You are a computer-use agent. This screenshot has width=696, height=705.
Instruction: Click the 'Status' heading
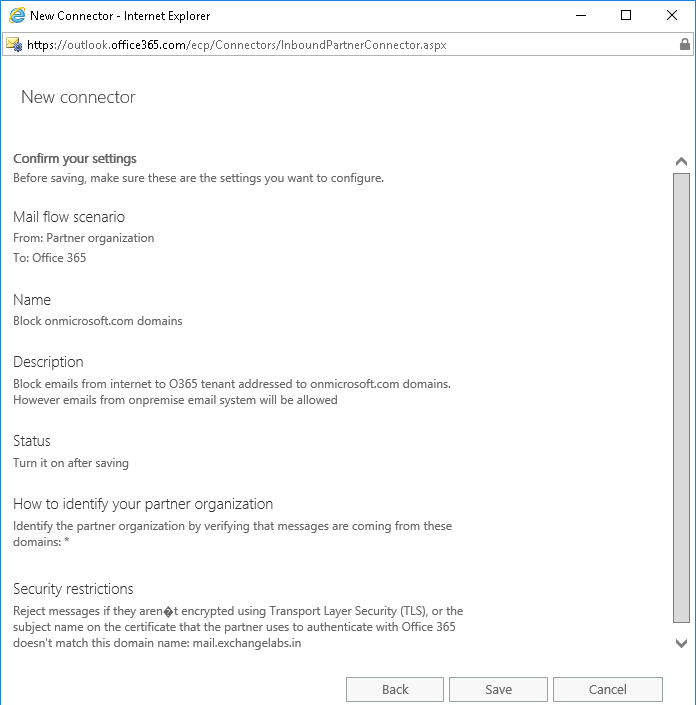pyautogui.click(x=31, y=441)
